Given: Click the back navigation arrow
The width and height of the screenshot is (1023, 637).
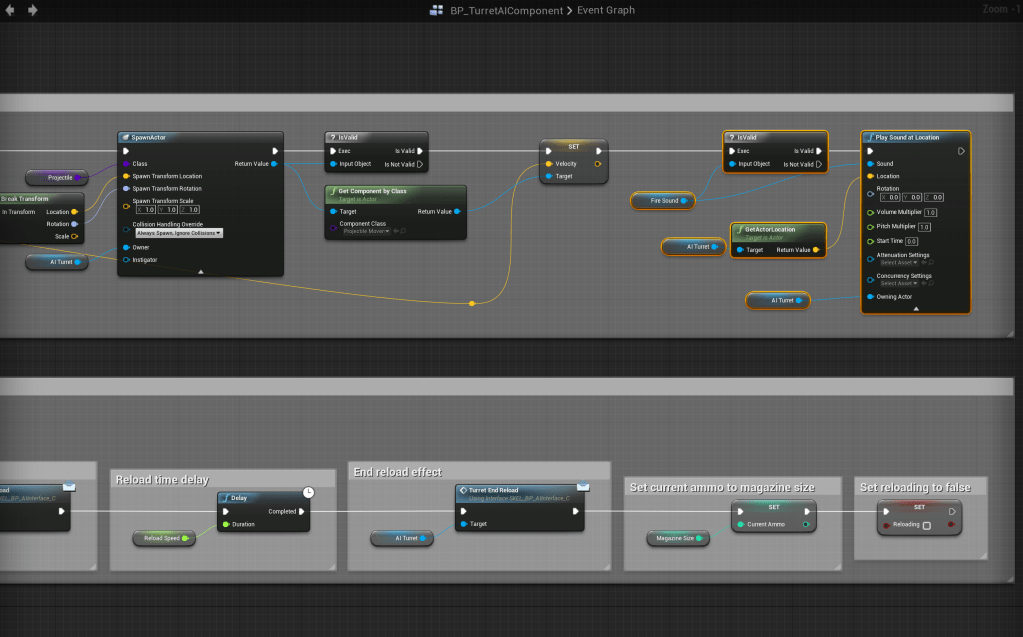Looking at the screenshot, I should 11,10.
